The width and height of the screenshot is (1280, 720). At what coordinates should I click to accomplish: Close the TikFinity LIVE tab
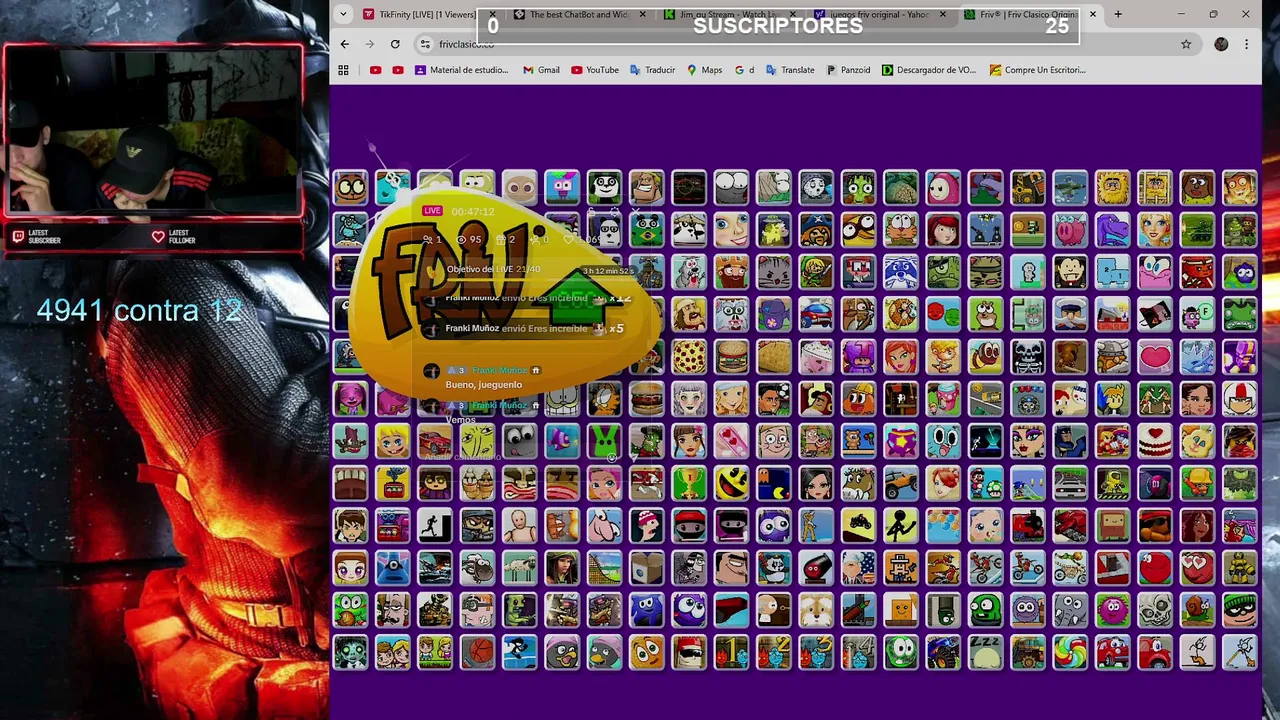tap(492, 14)
